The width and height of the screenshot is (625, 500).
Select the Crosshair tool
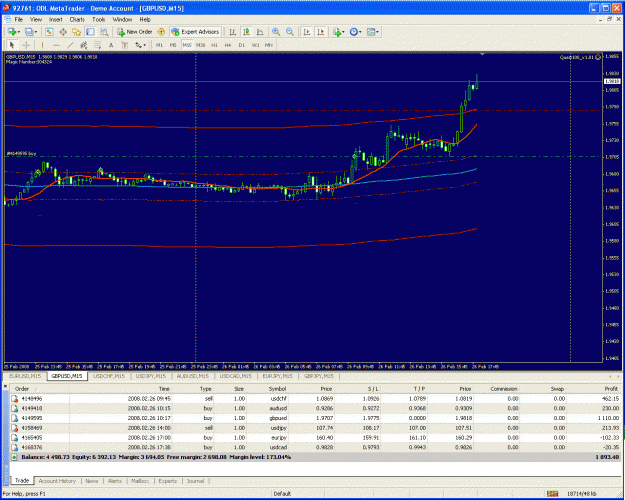pyautogui.click(x=26, y=45)
